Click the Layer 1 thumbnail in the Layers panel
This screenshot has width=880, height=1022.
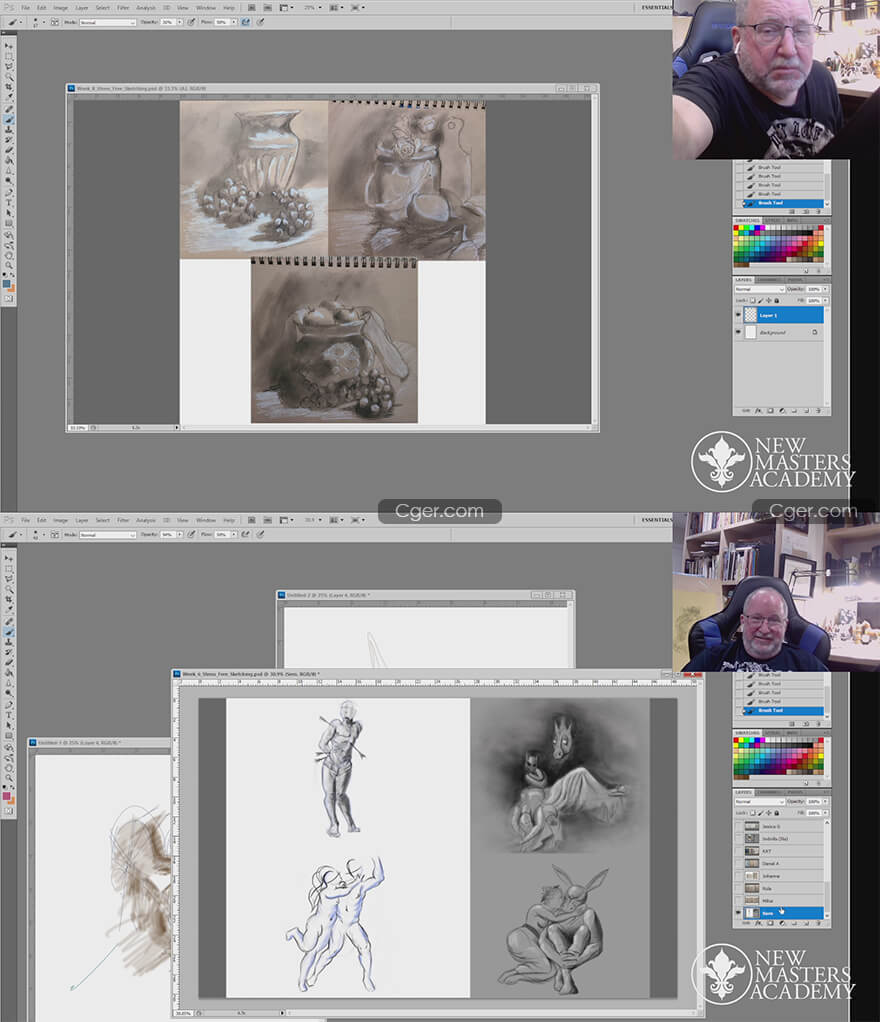coord(751,315)
